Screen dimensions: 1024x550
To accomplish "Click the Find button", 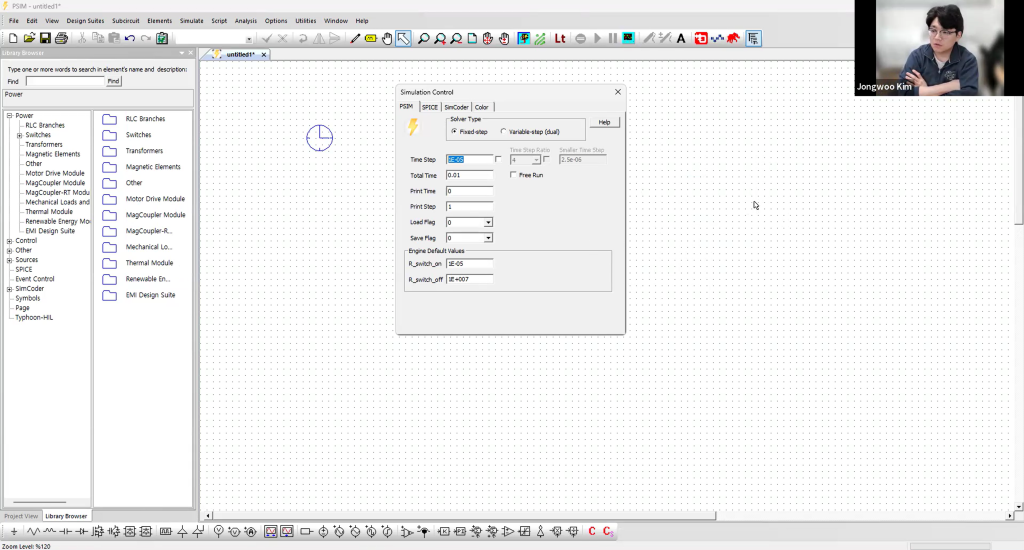I will coord(113,81).
